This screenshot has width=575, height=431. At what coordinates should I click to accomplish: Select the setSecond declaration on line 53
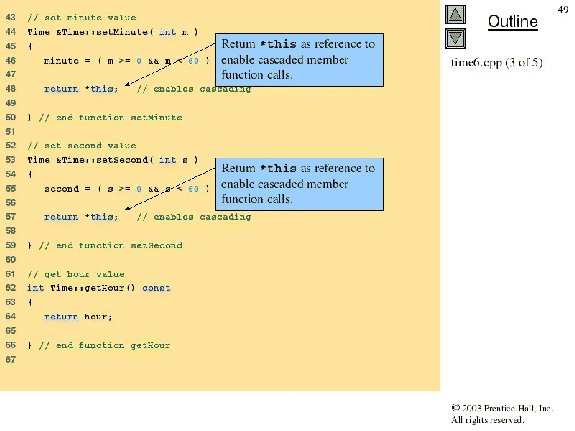pos(113,160)
